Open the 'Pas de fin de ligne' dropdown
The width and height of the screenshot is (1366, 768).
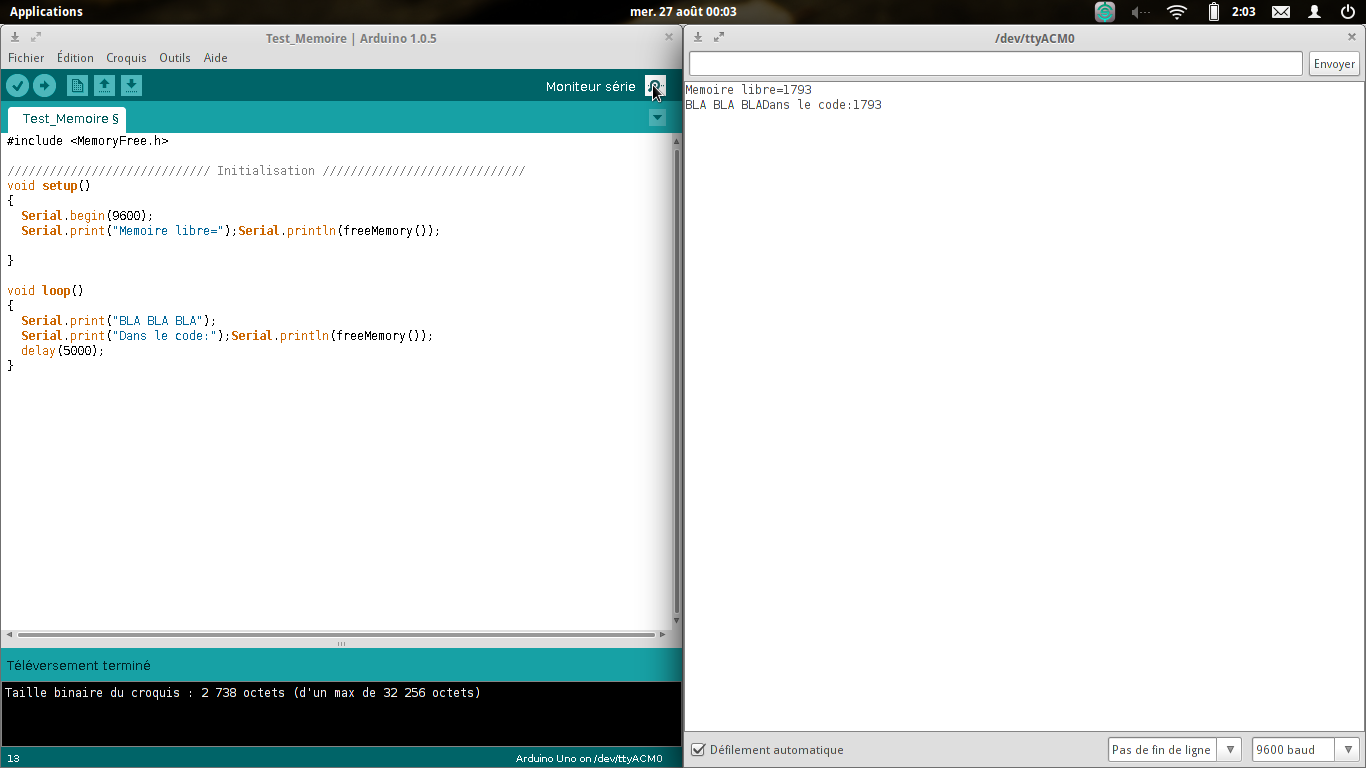(1175, 750)
